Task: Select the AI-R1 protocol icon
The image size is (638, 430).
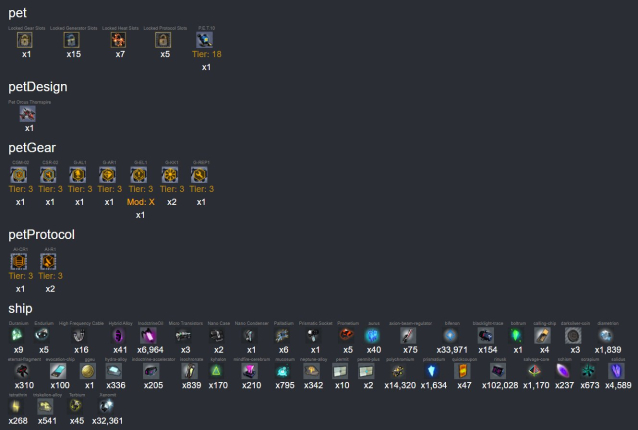Action: [x=50, y=262]
